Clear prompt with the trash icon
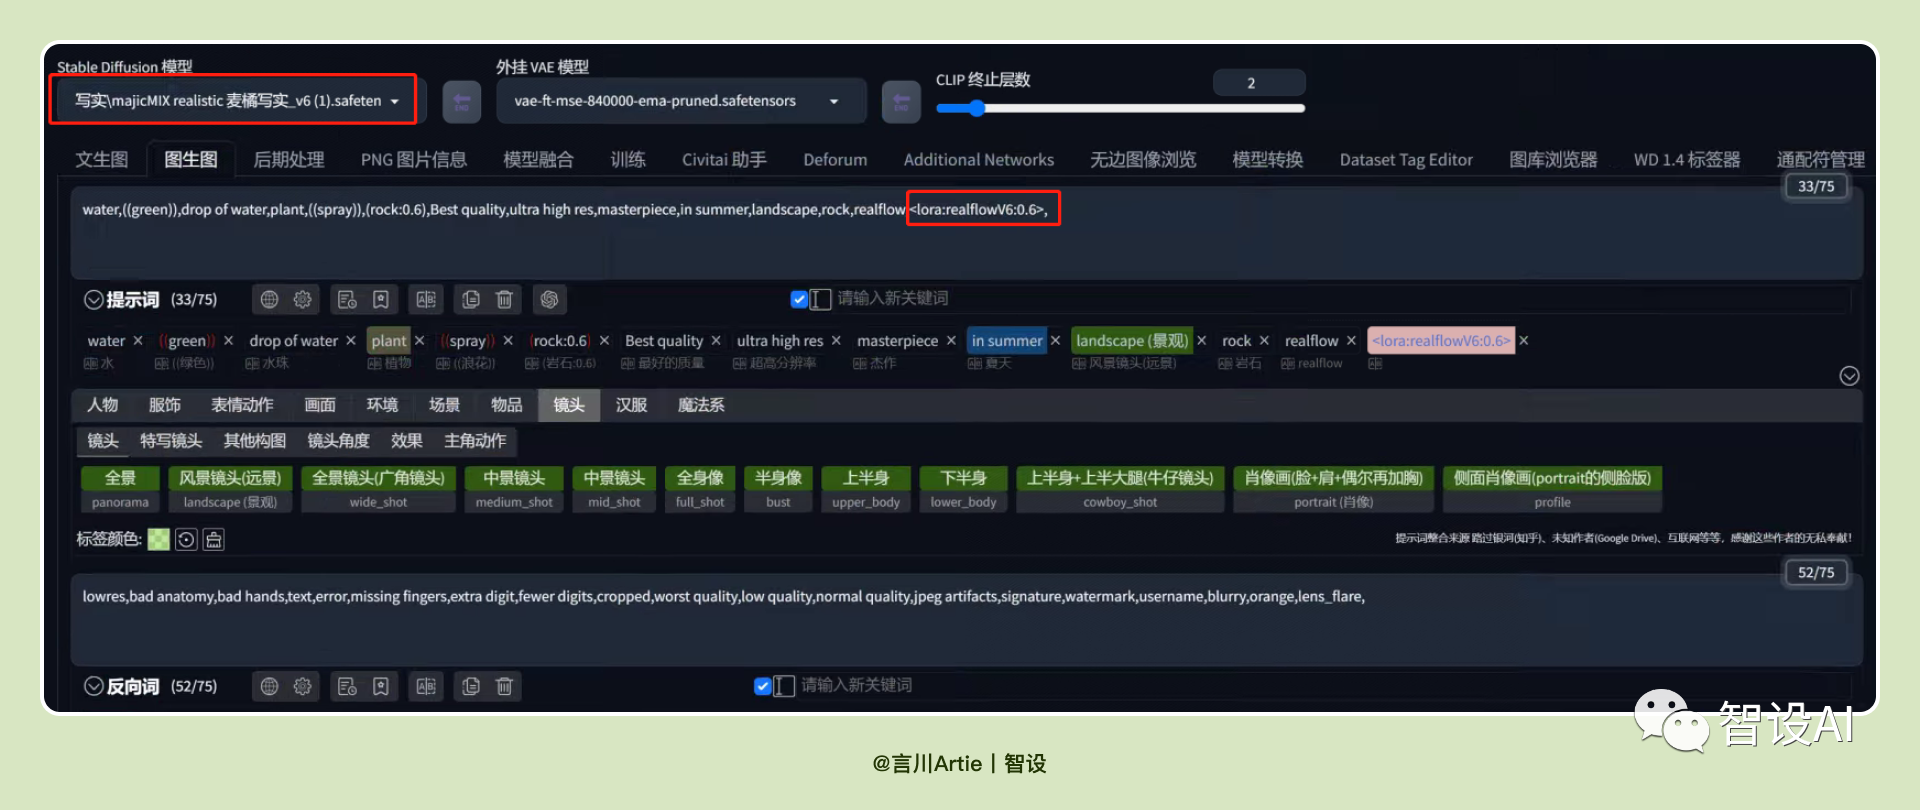This screenshot has width=1920, height=810. click(x=505, y=299)
